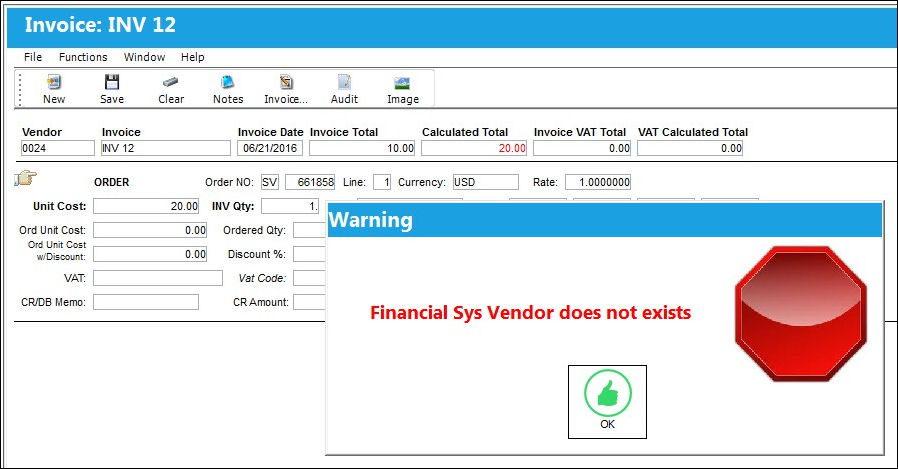Image resolution: width=898 pixels, height=469 pixels.
Task: Click the VAT input field
Action: pos(158,278)
